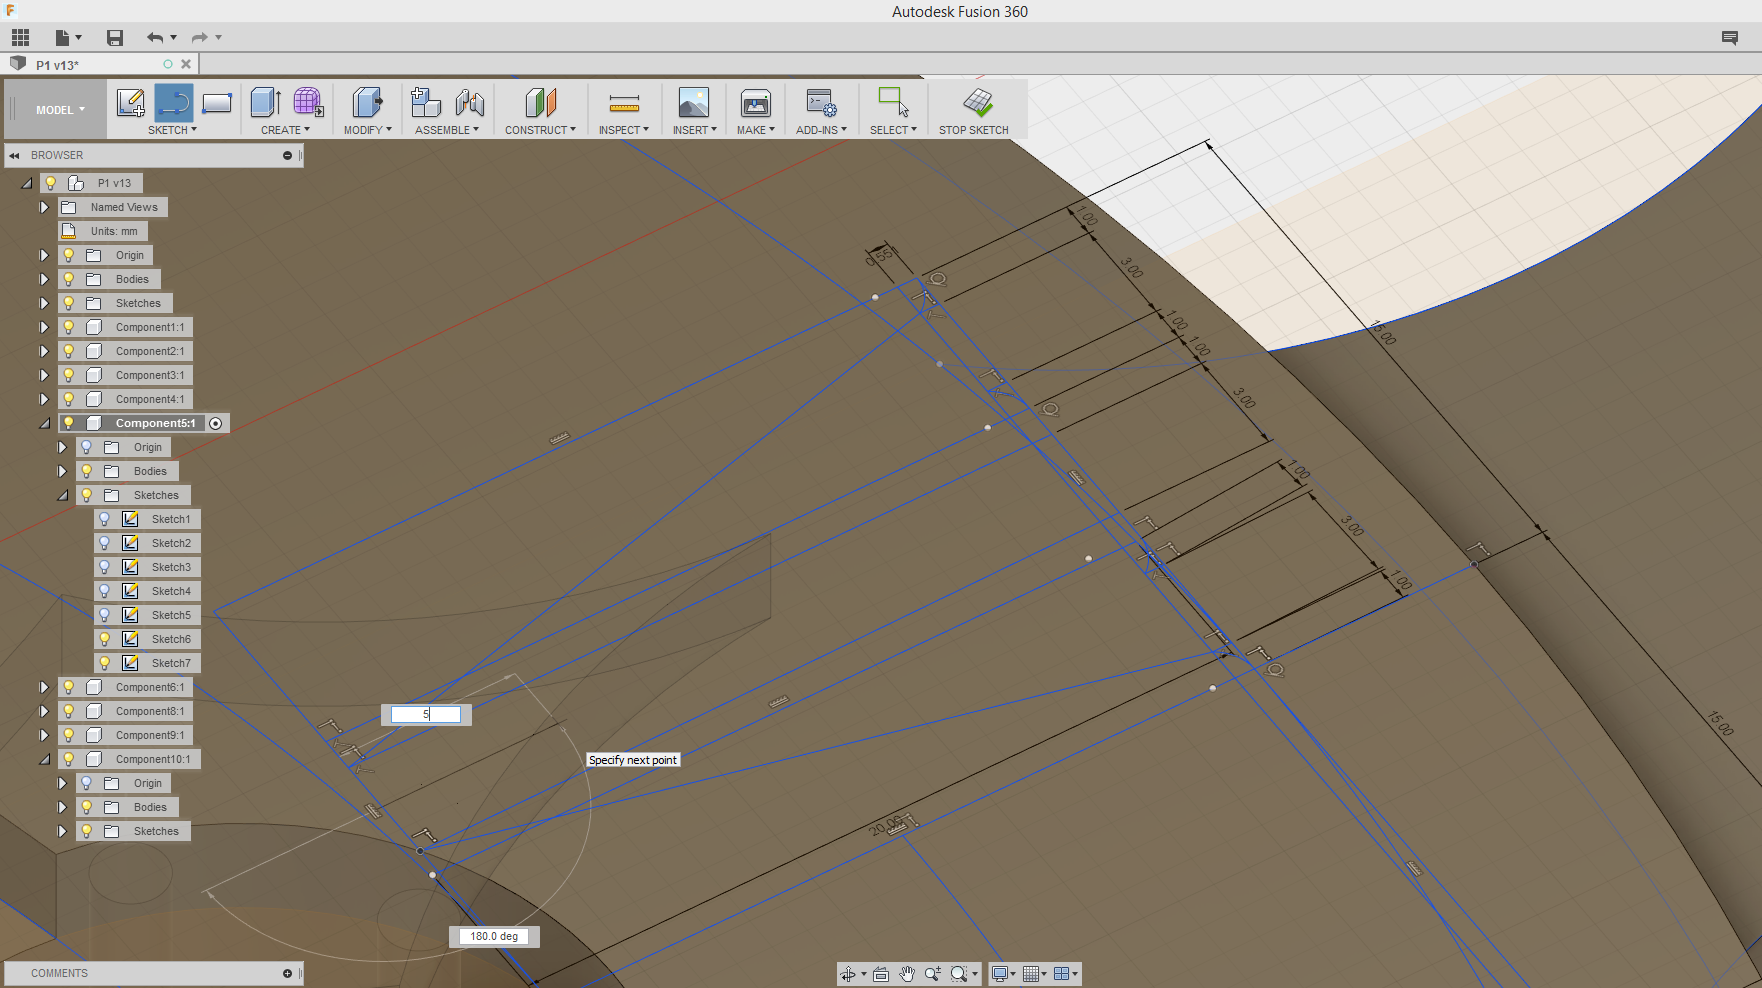
Task: Click the Look At navigation tool
Action: (x=881, y=974)
